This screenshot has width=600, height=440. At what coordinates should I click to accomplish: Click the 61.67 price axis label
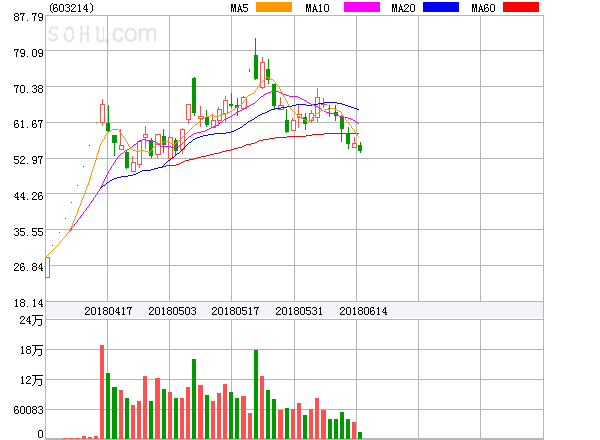[x=29, y=124]
